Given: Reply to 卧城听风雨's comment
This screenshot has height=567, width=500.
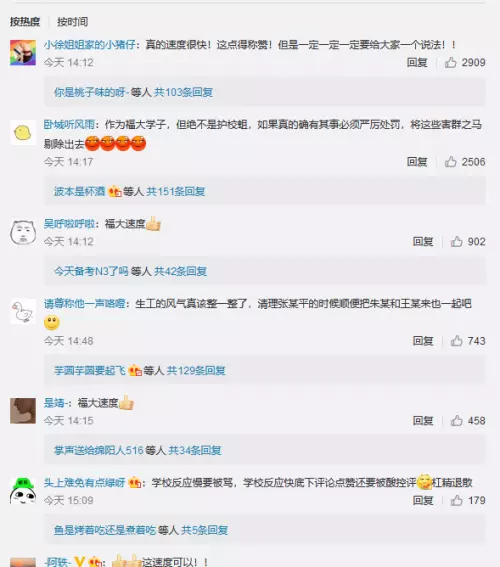Looking at the screenshot, I should coord(417,162).
